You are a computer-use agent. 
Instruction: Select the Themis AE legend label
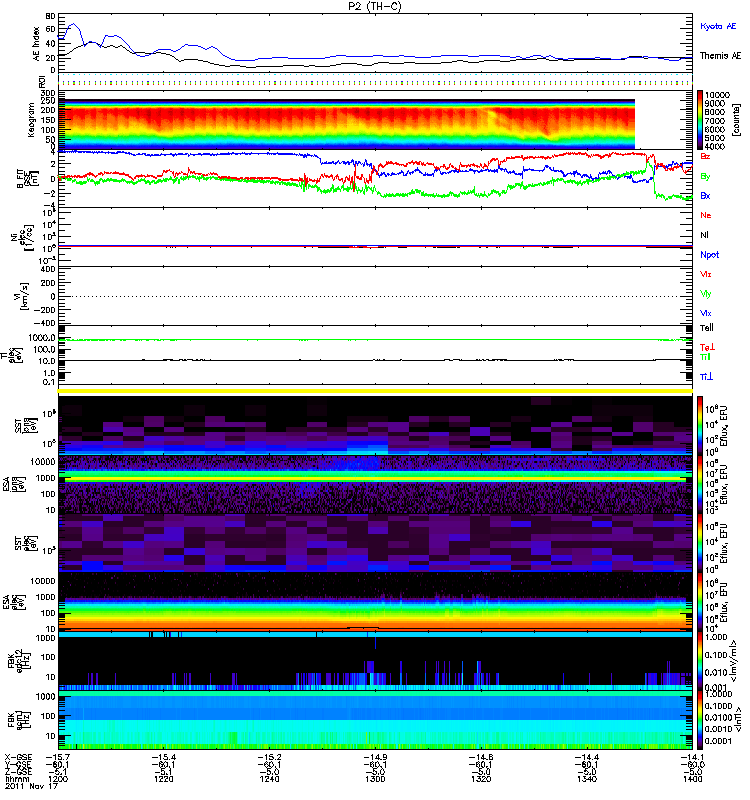[720, 57]
